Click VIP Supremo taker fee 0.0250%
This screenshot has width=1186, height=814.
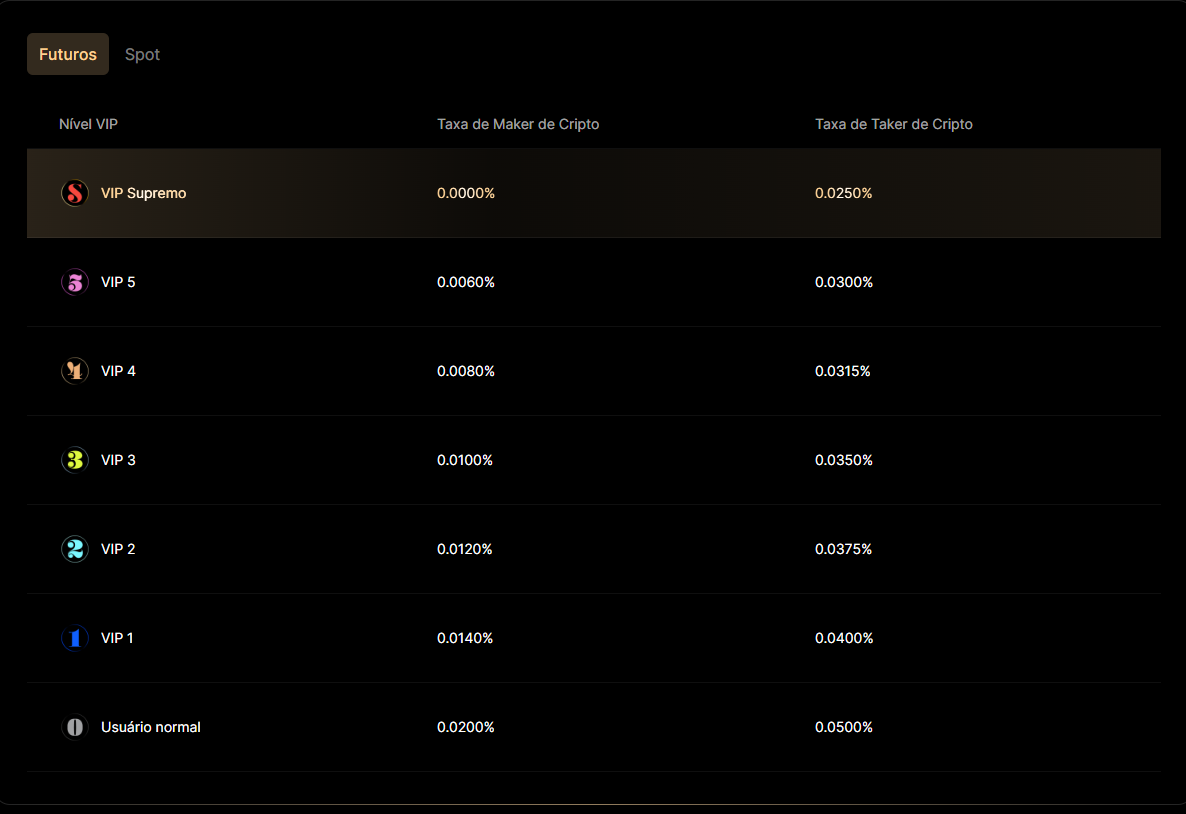coord(844,193)
